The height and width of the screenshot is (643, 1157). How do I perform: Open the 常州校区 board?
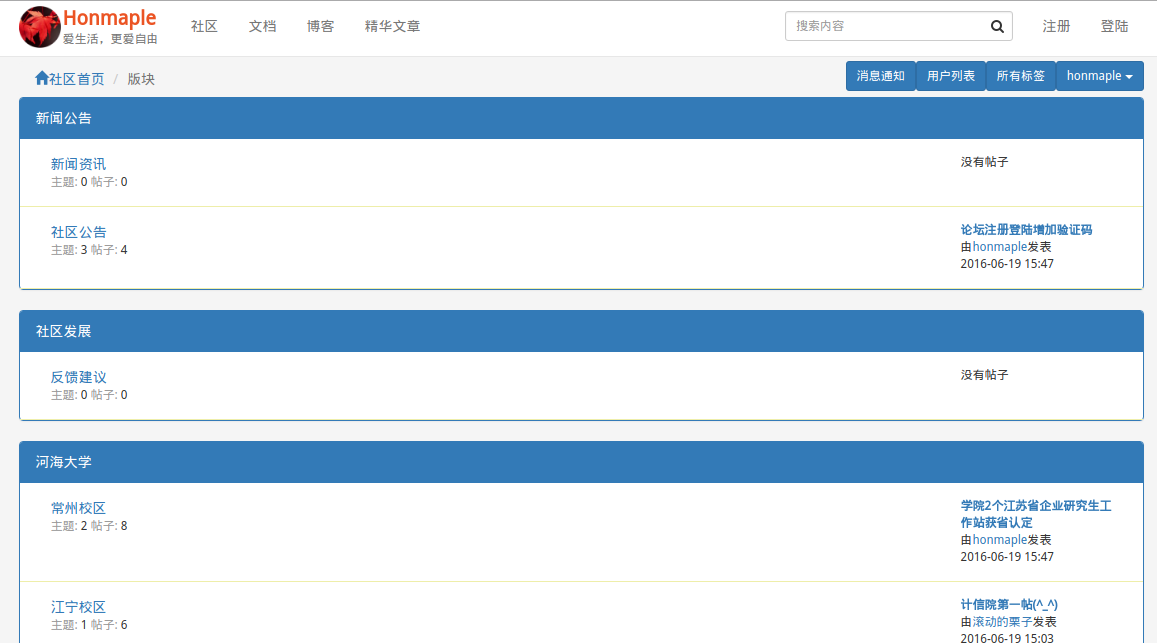pos(78,508)
